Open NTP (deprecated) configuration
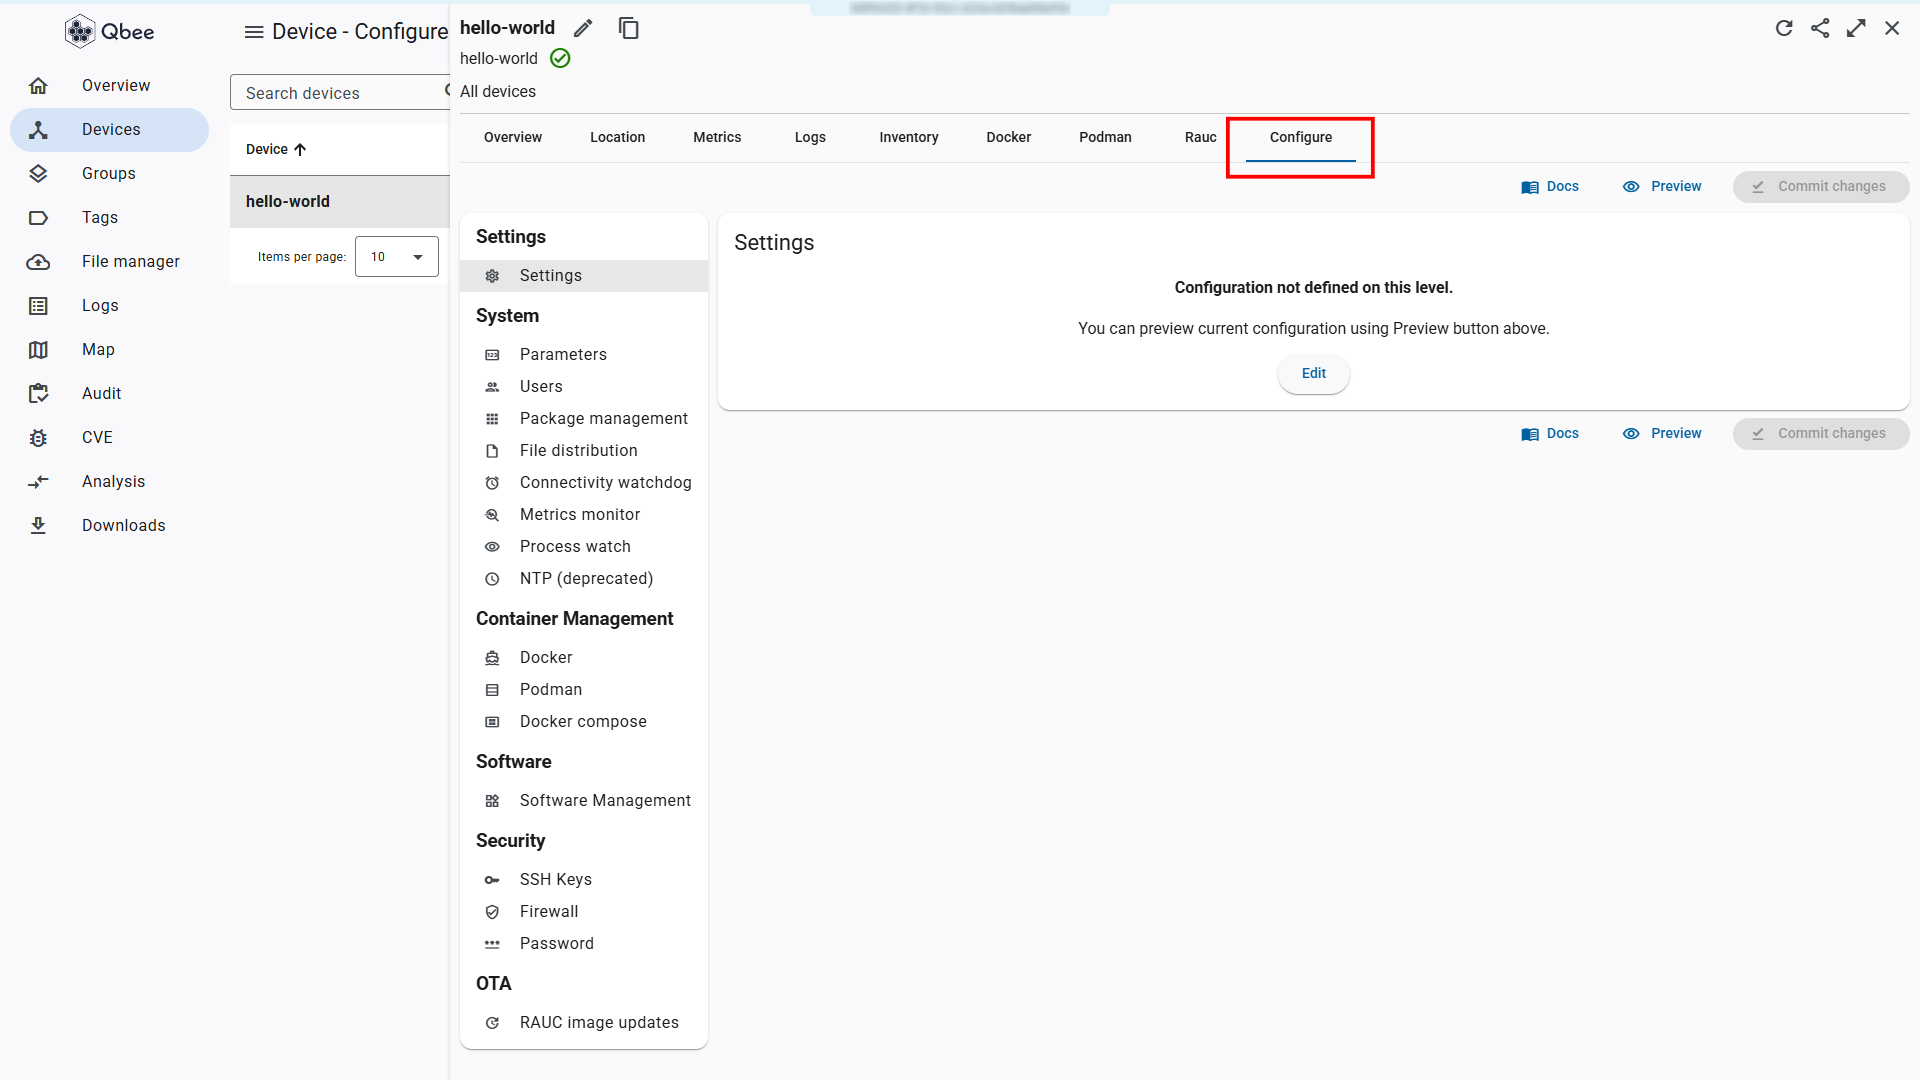The image size is (1920, 1080). coord(584,579)
